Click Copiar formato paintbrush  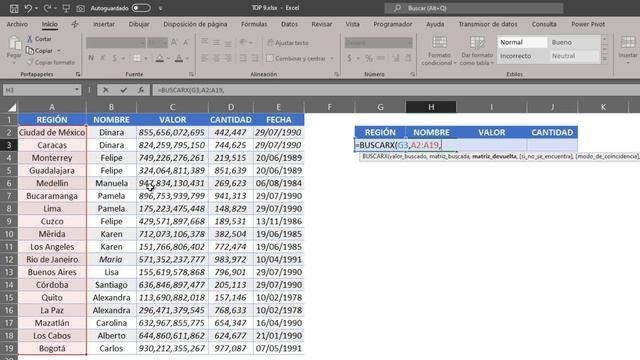point(51,62)
